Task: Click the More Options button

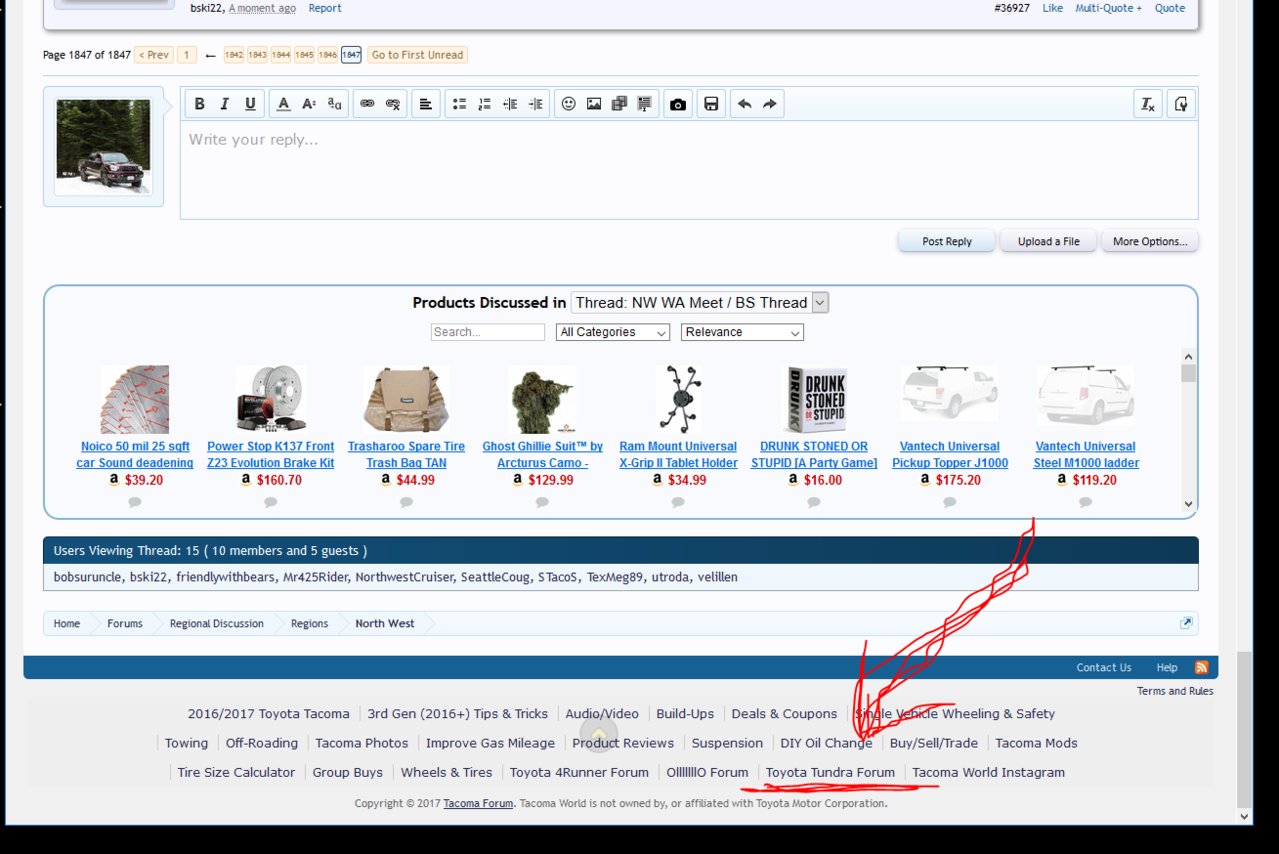Action: point(1150,241)
